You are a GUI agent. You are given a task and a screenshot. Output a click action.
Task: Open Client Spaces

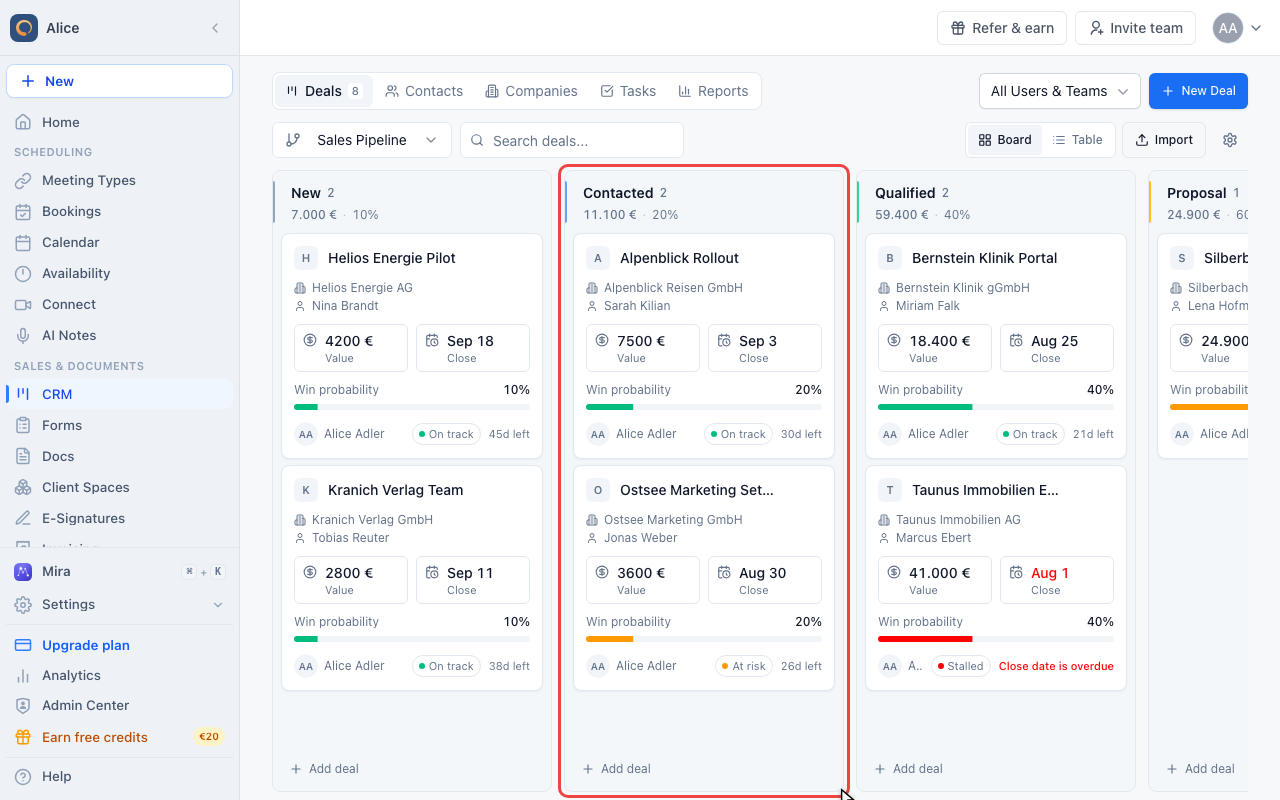coord(119,487)
